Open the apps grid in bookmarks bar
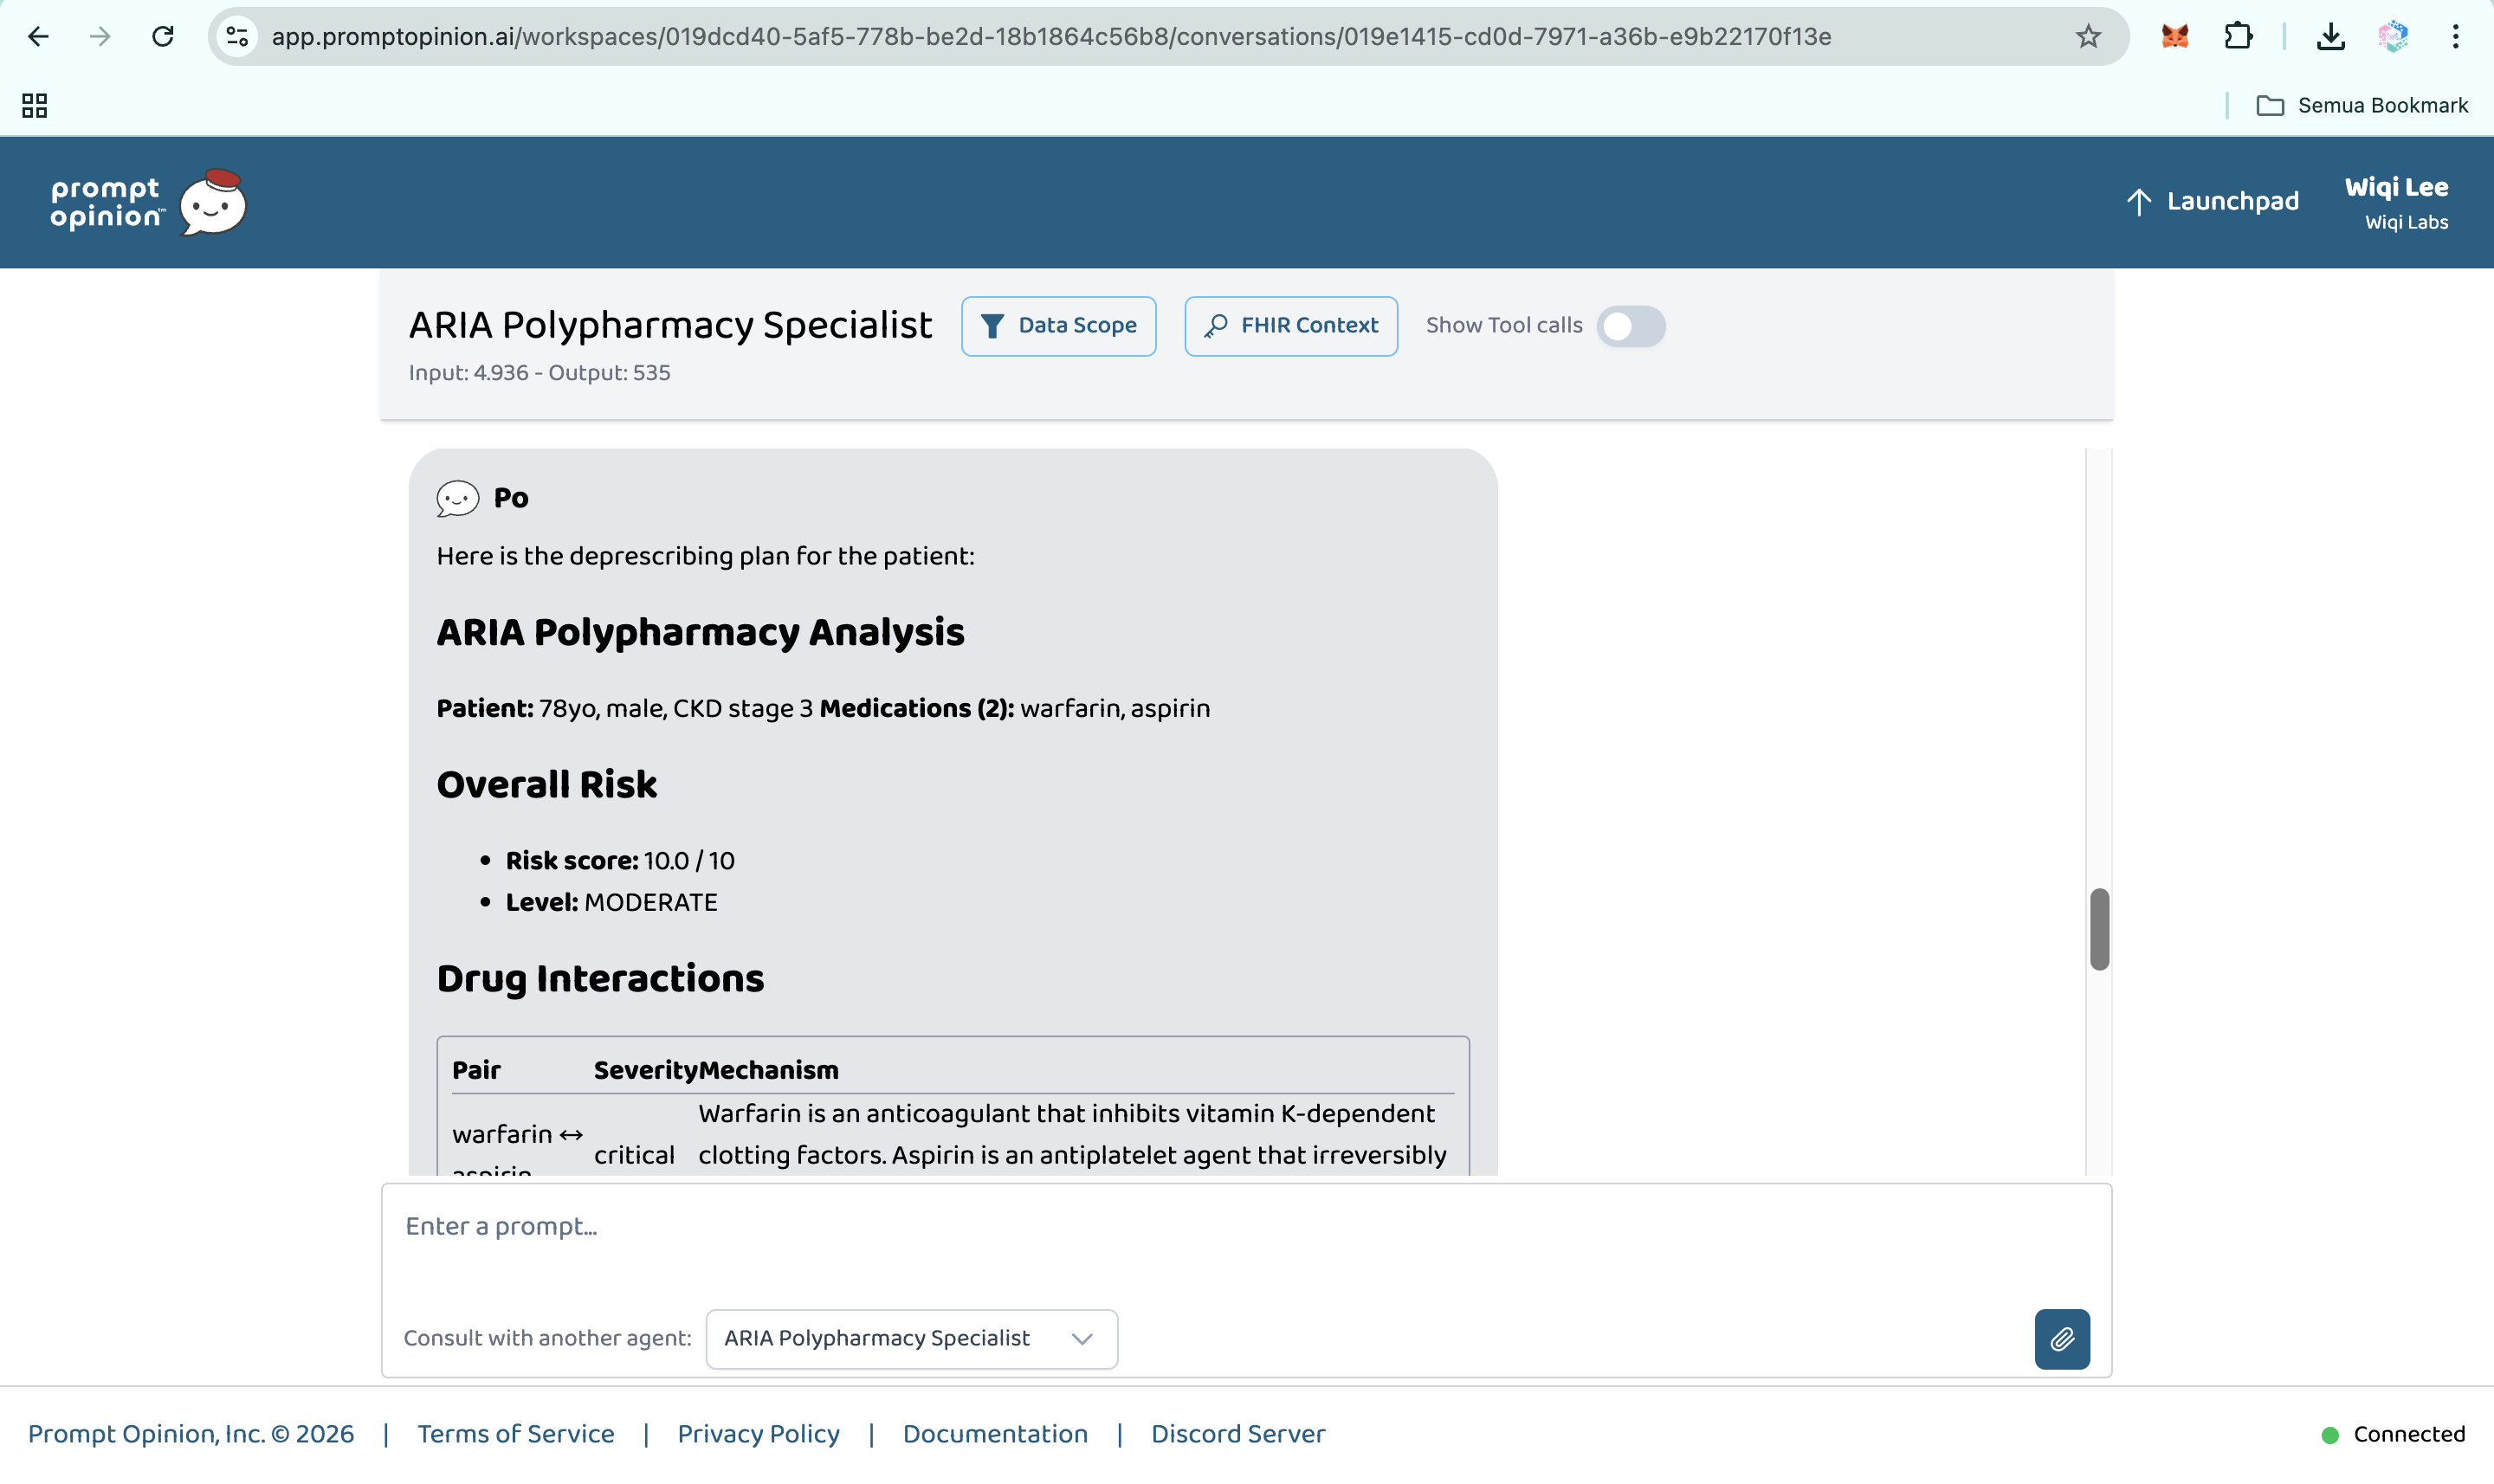This screenshot has width=2494, height=1484. [35, 105]
